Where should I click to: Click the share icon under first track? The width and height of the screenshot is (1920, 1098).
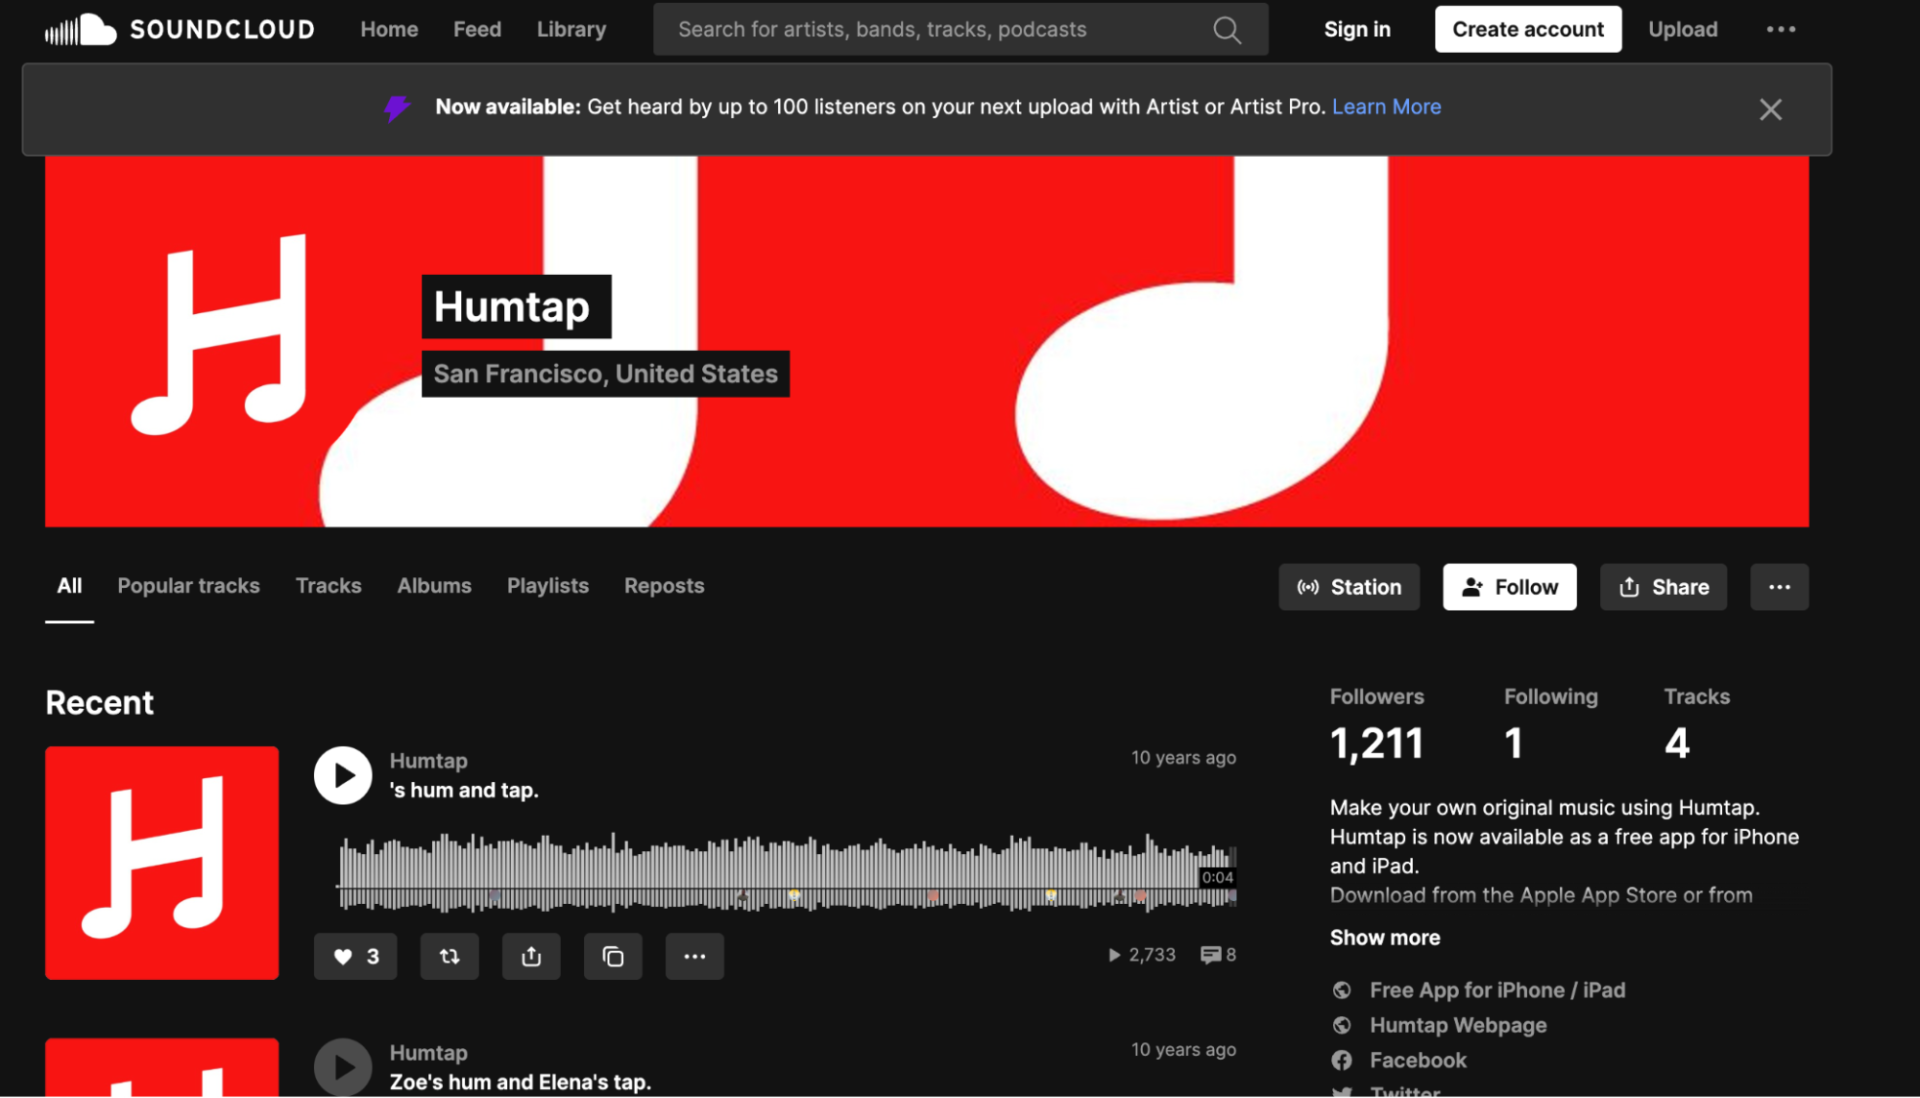point(531,956)
